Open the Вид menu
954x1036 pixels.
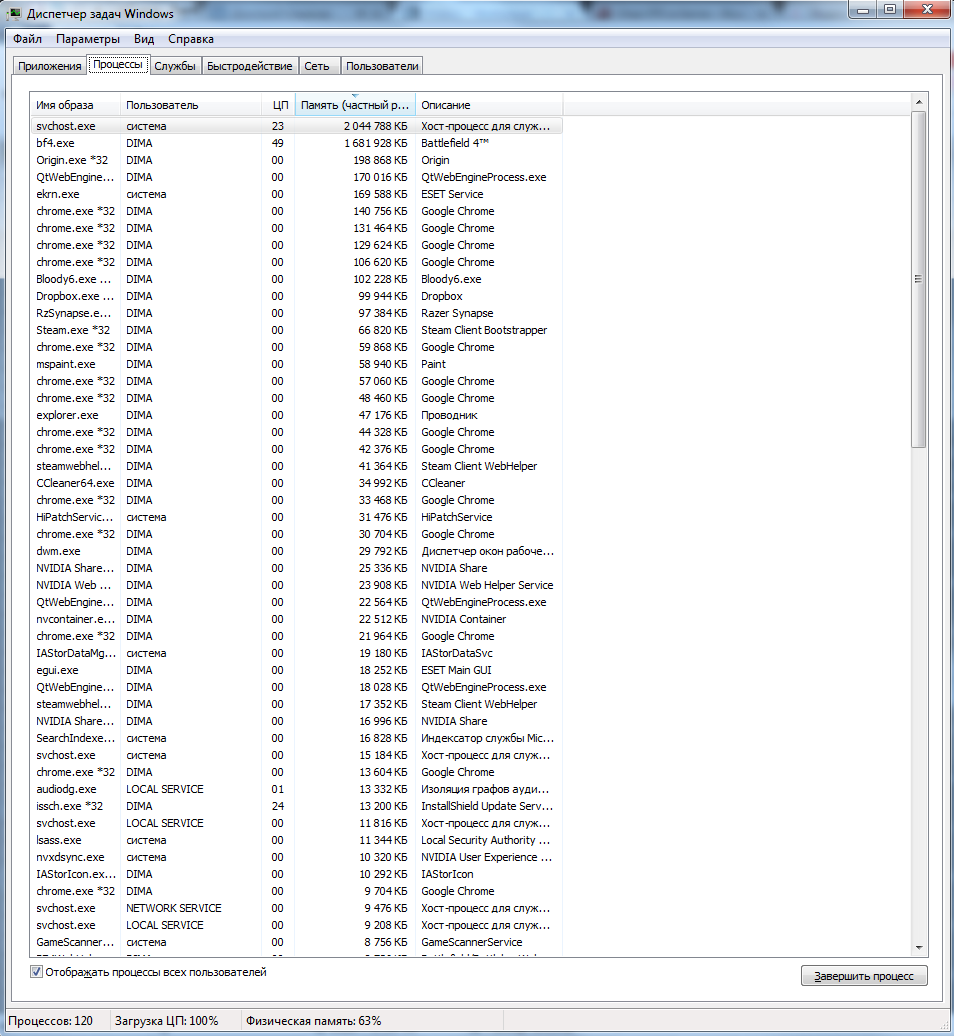[144, 39]
